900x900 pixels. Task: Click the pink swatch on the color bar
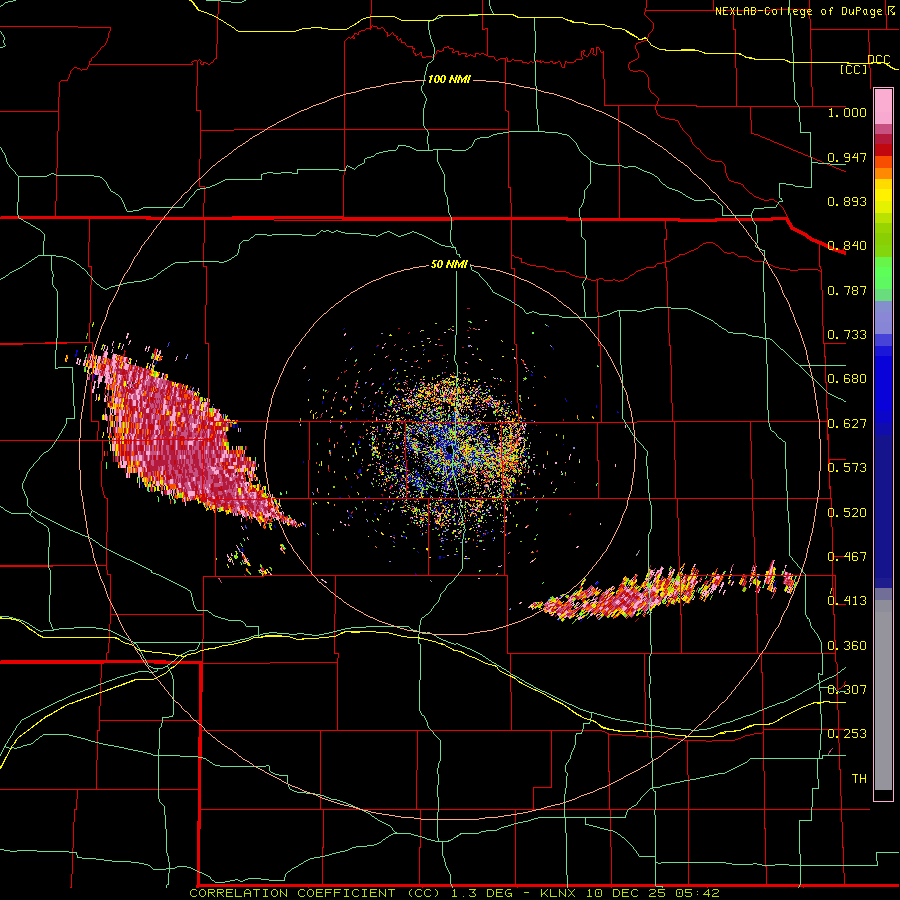click(883, 107)
